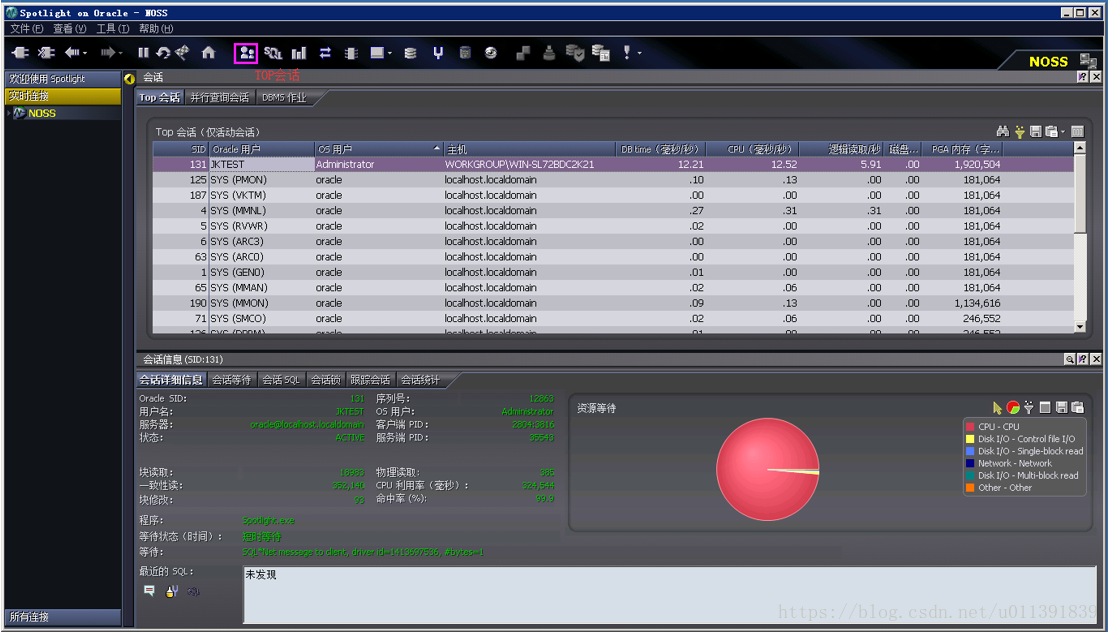Click the chip configuration toolbar icon

point(351,53)
